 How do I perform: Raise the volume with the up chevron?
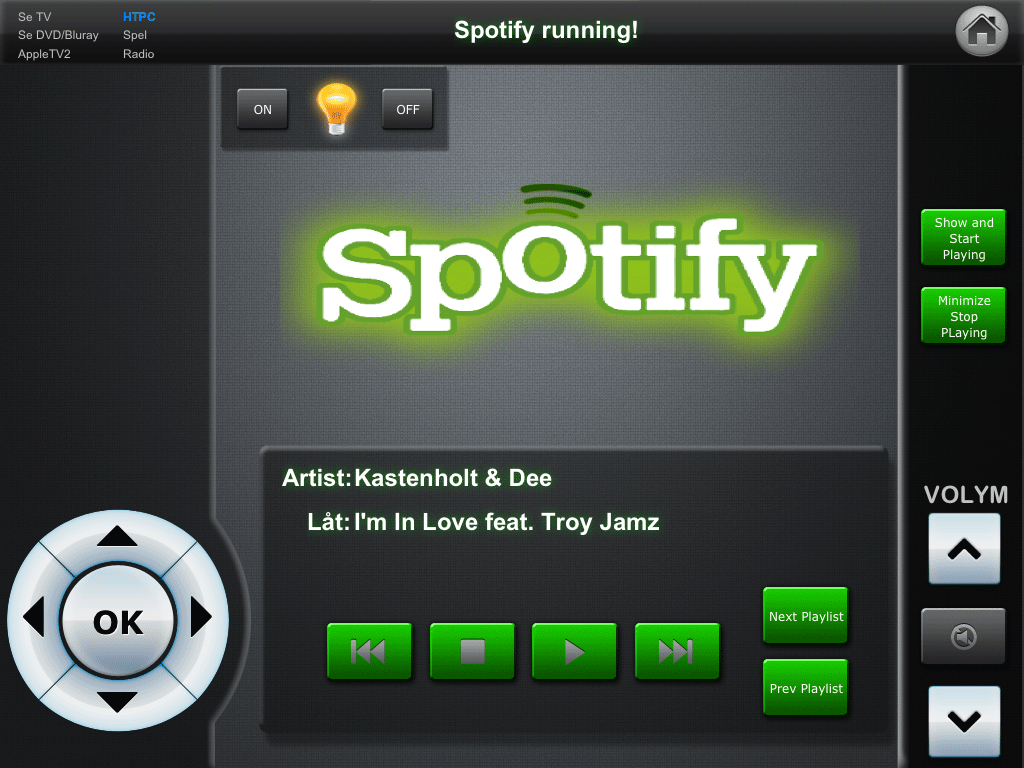click(964, 549)
